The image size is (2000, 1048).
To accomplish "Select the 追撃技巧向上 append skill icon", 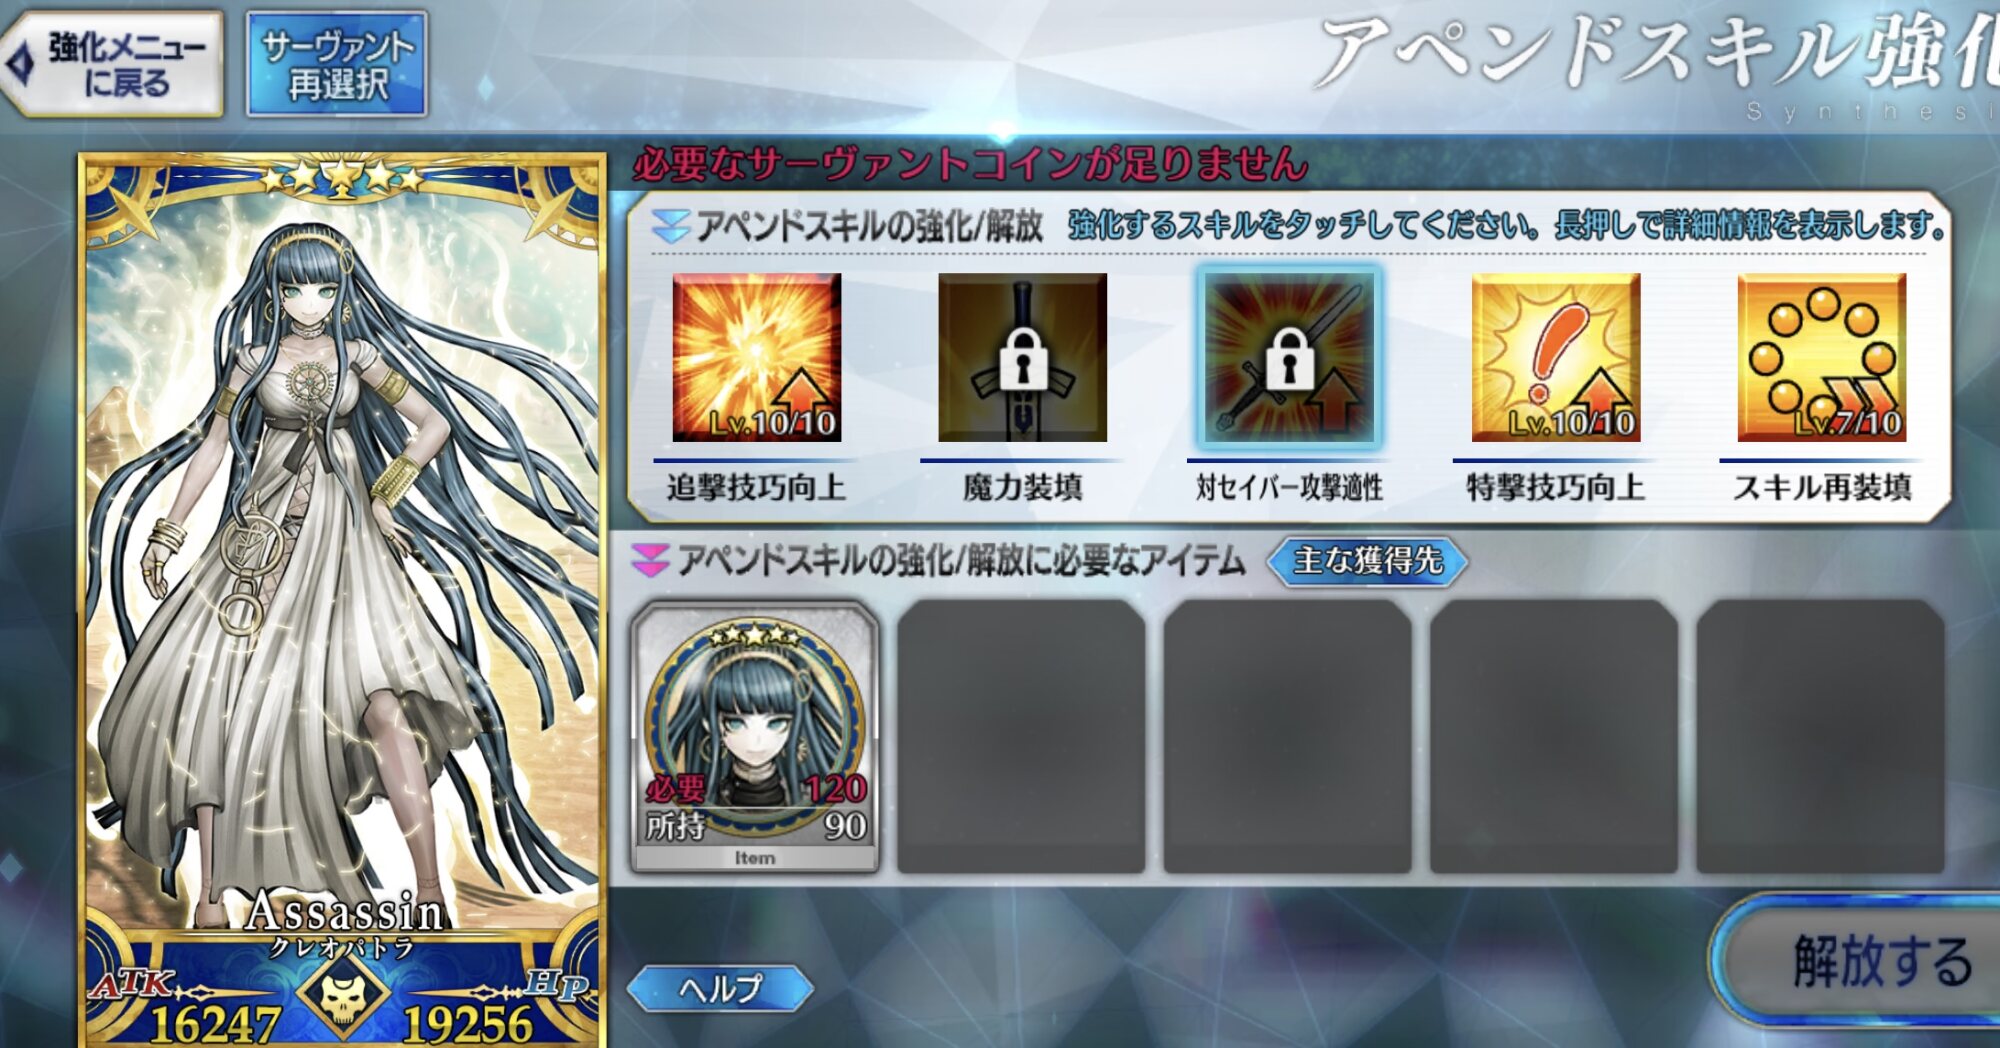I will pos(757,357).
